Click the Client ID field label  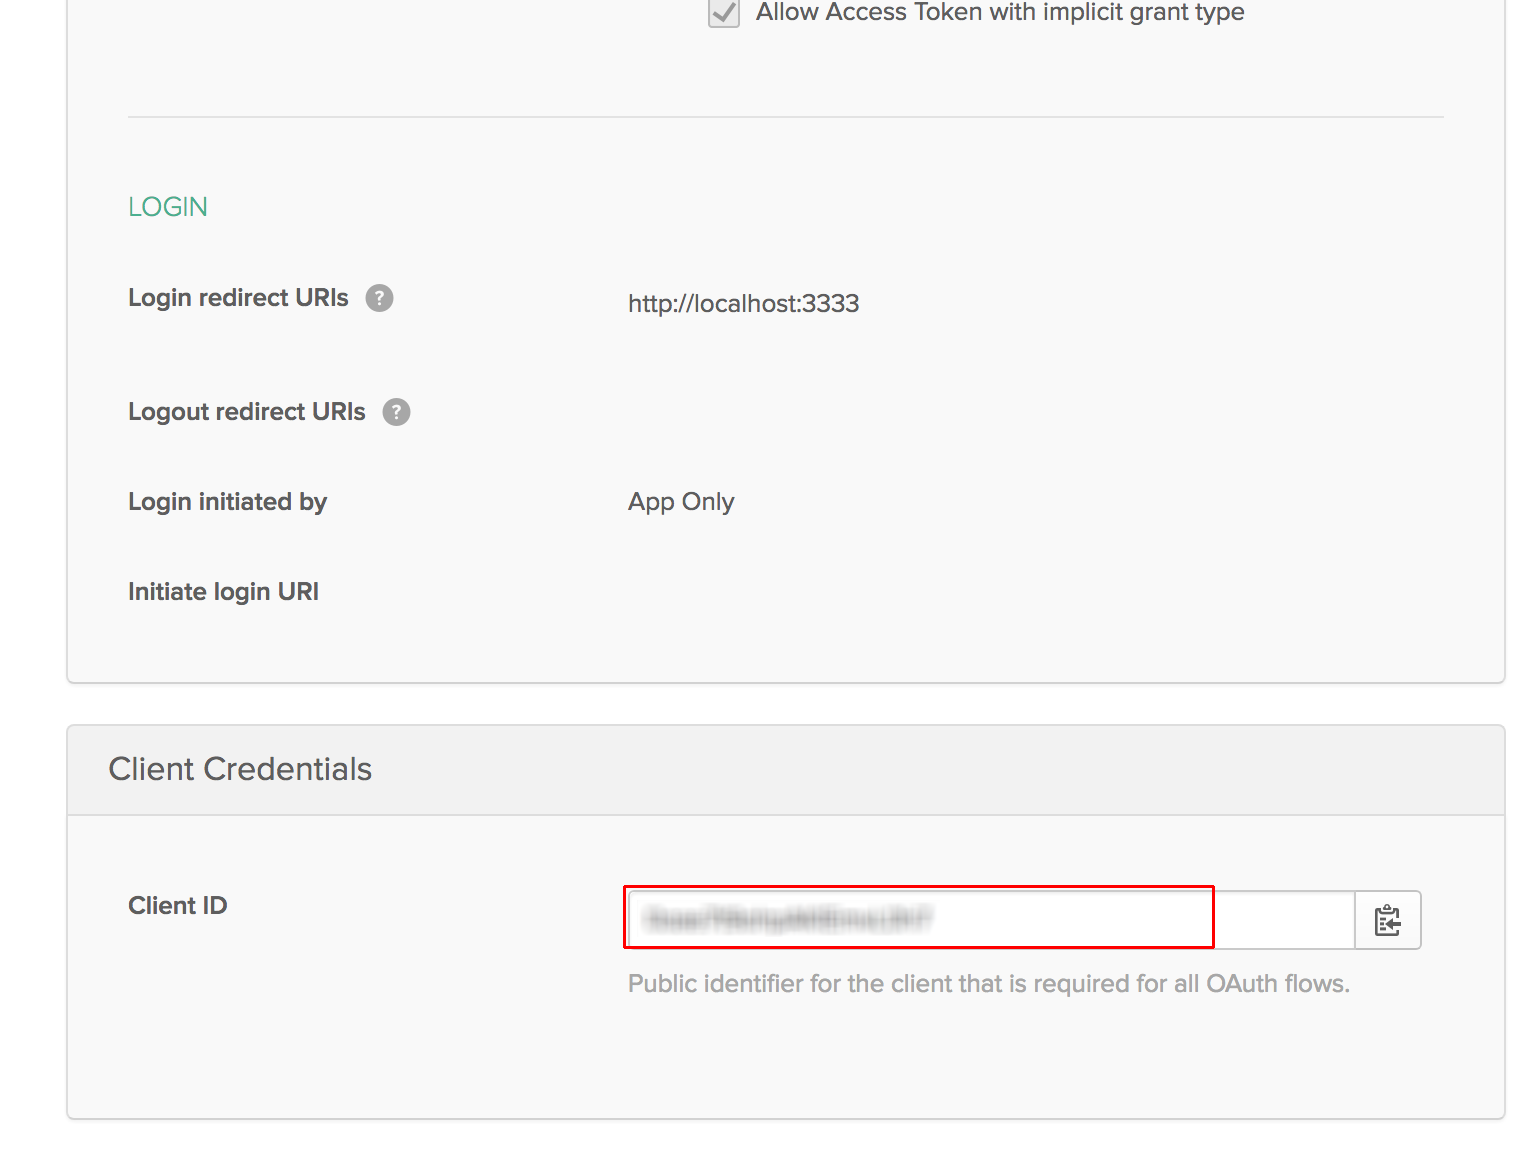tap(177, 906)
